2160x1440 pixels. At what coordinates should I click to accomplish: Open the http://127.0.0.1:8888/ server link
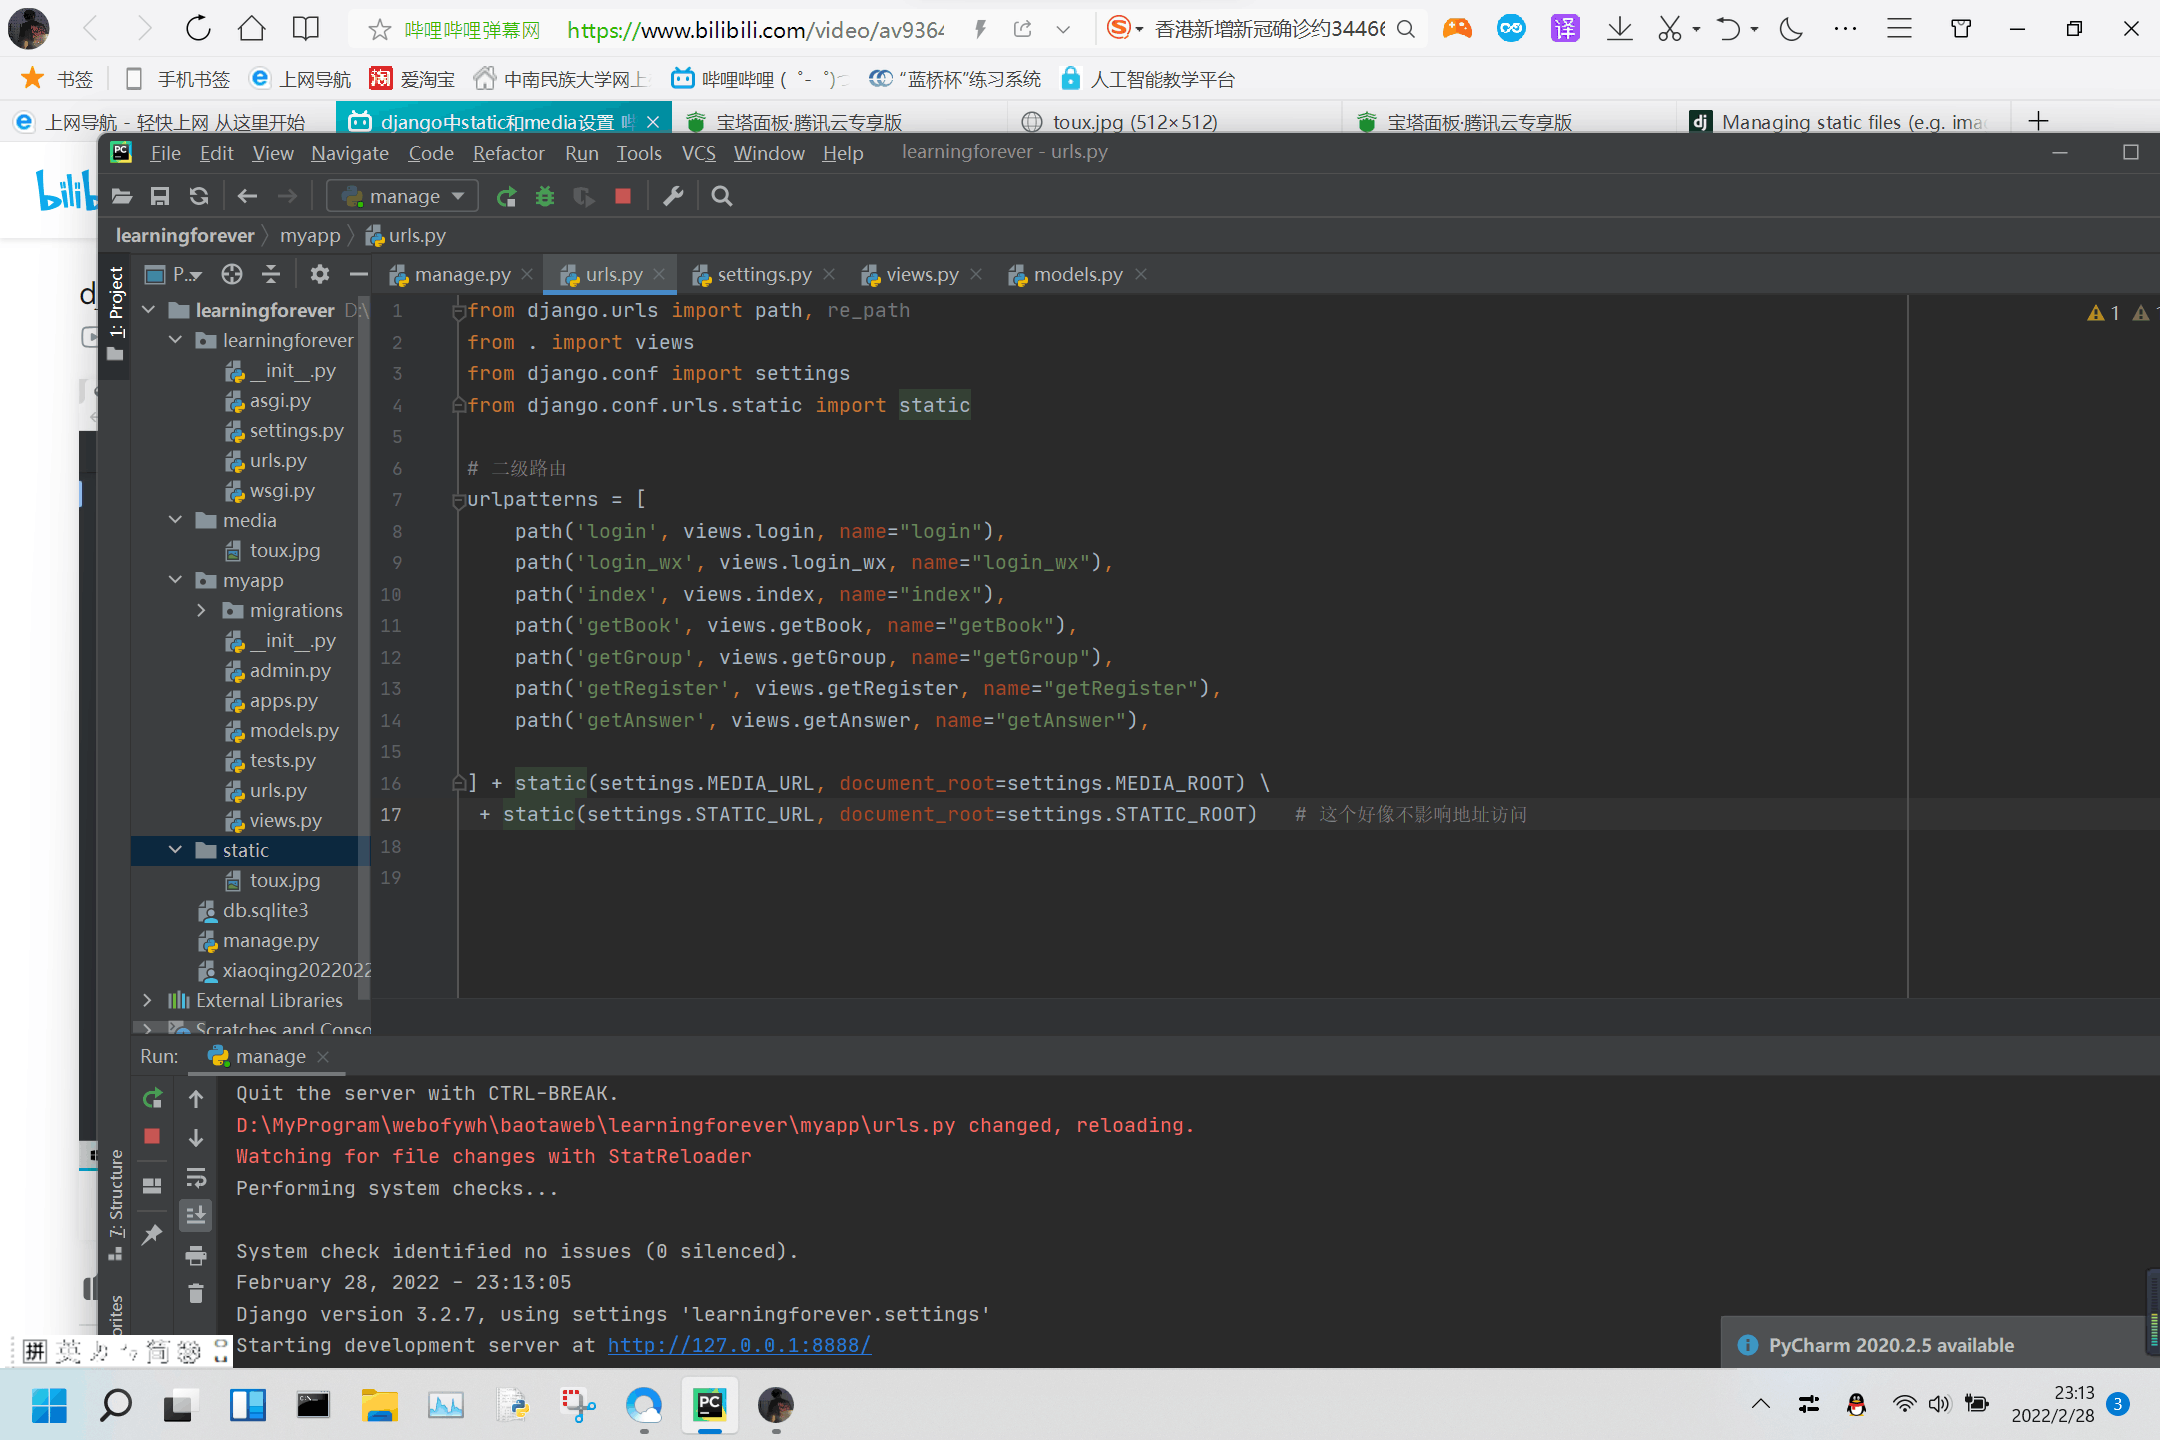point(739,1345)
